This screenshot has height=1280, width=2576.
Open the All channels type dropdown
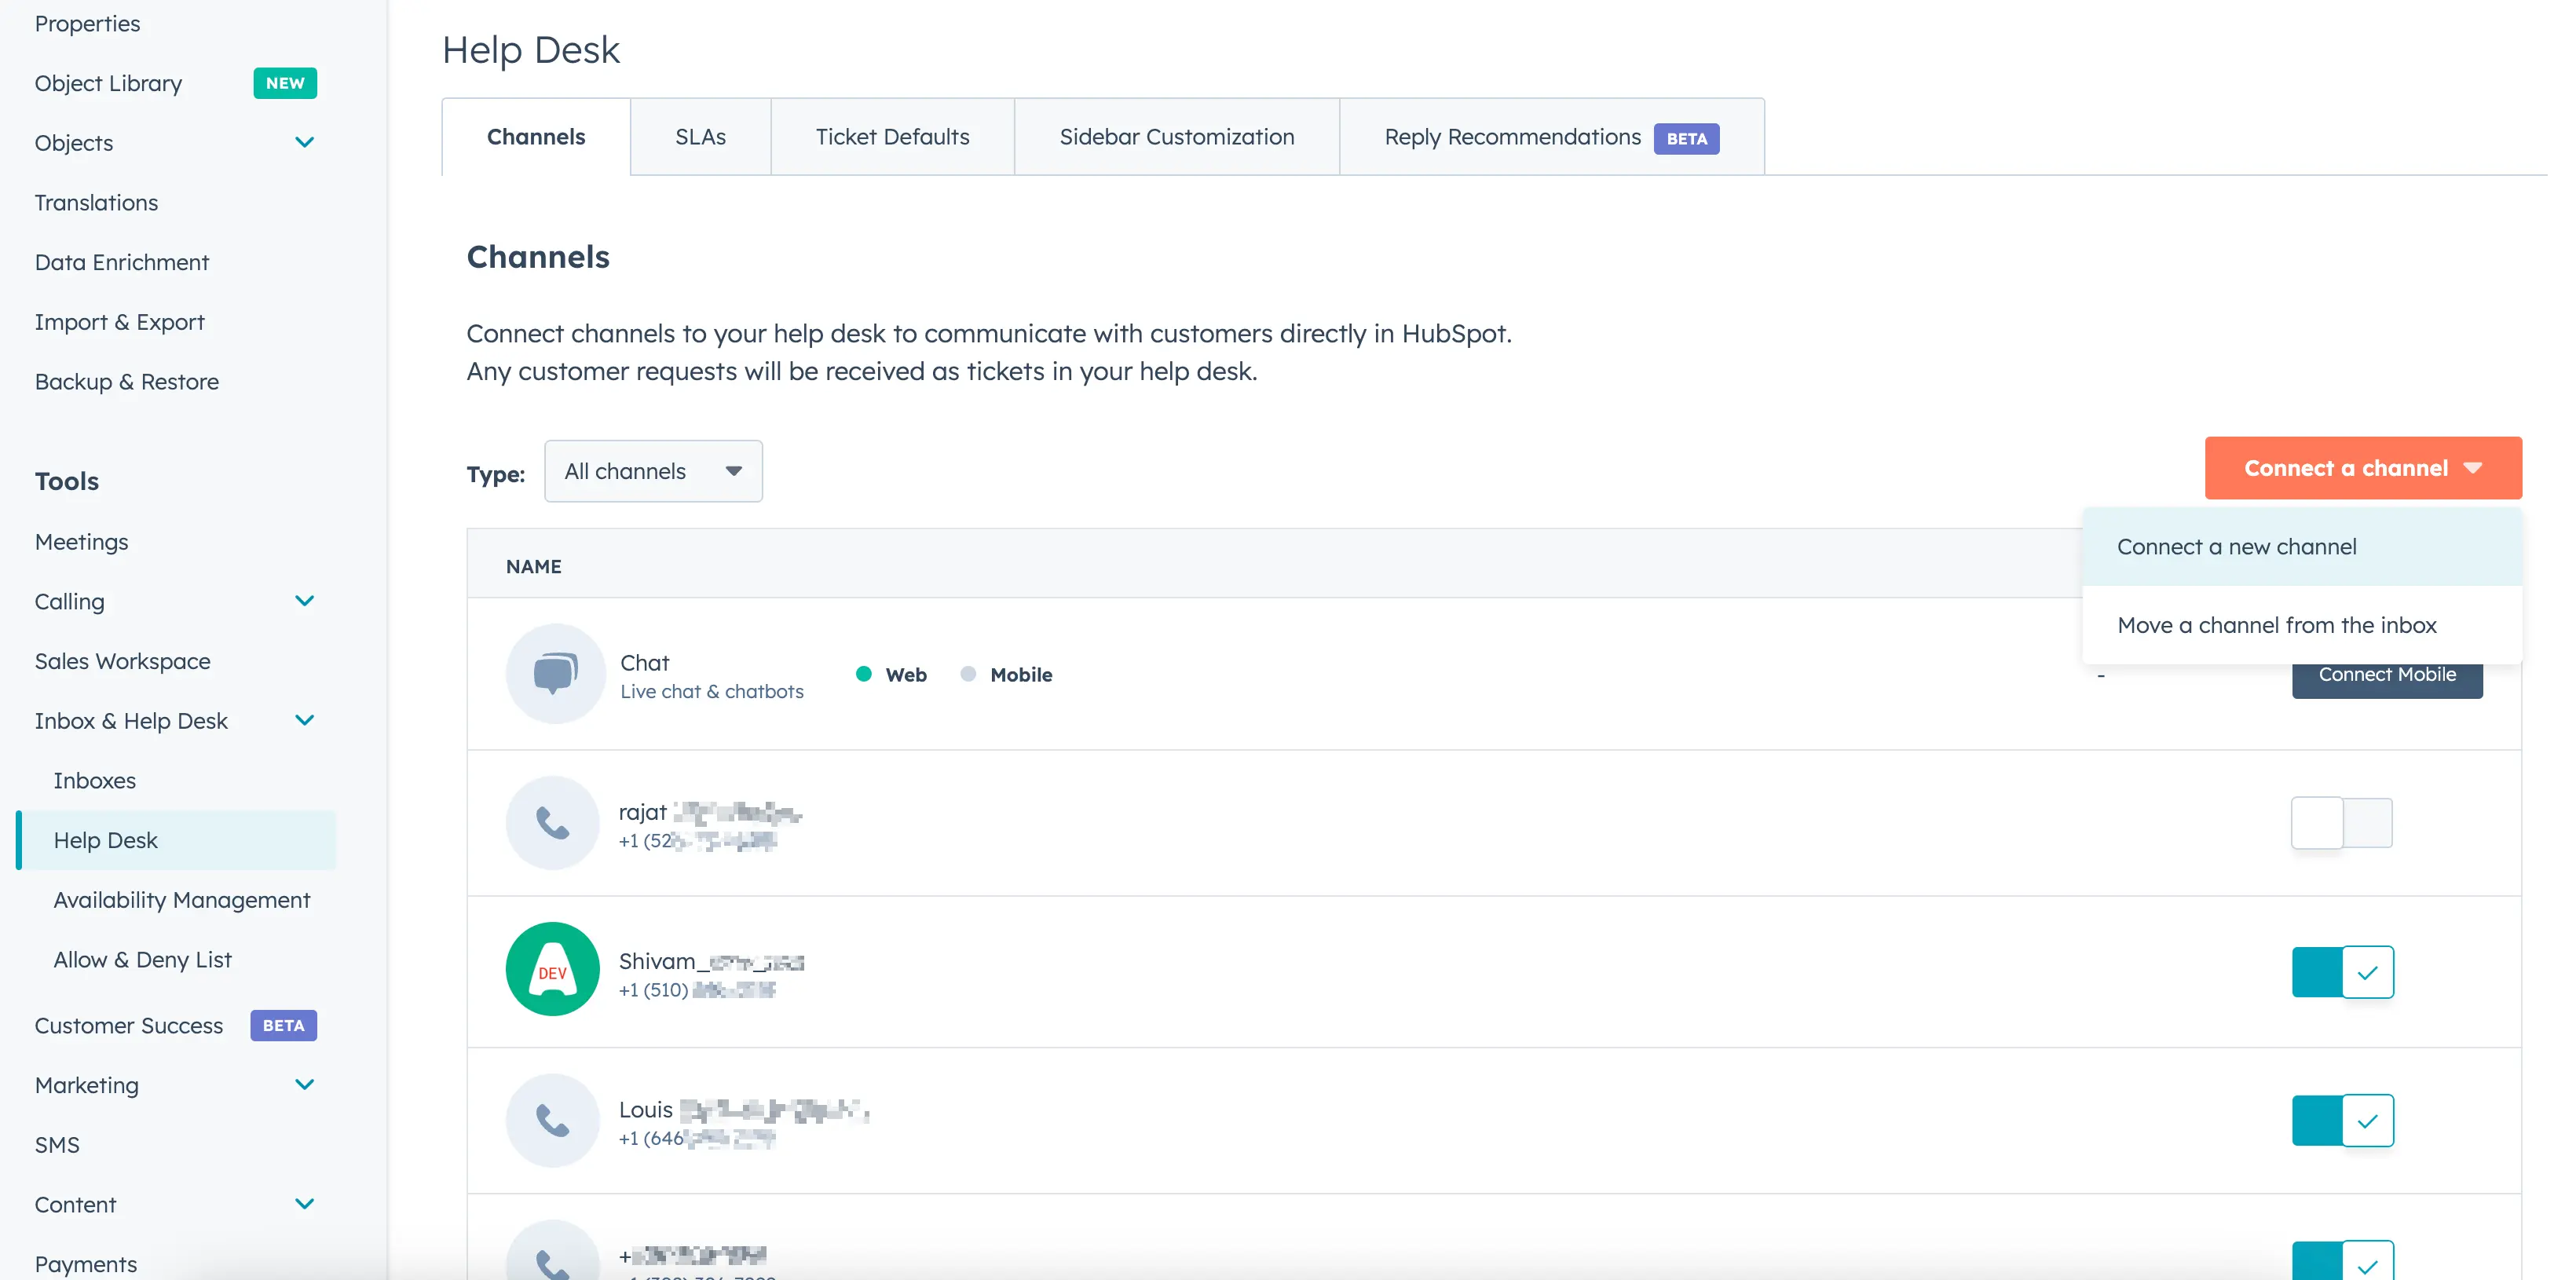tap(653, 471)
